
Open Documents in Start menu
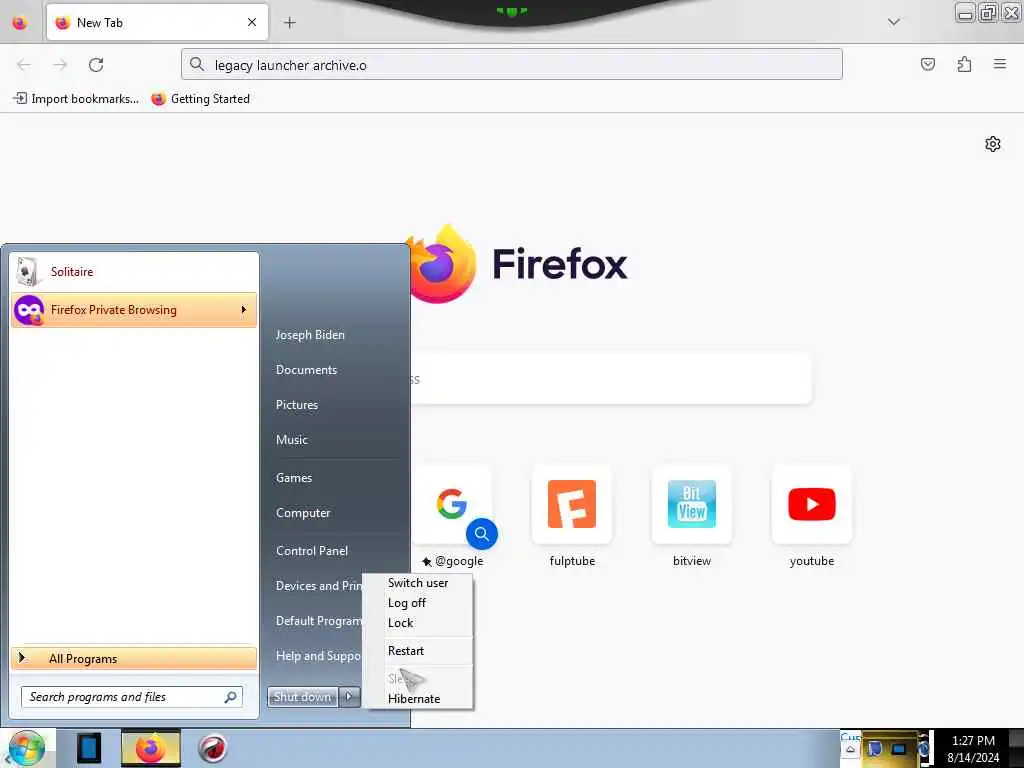tap(306, 370)
